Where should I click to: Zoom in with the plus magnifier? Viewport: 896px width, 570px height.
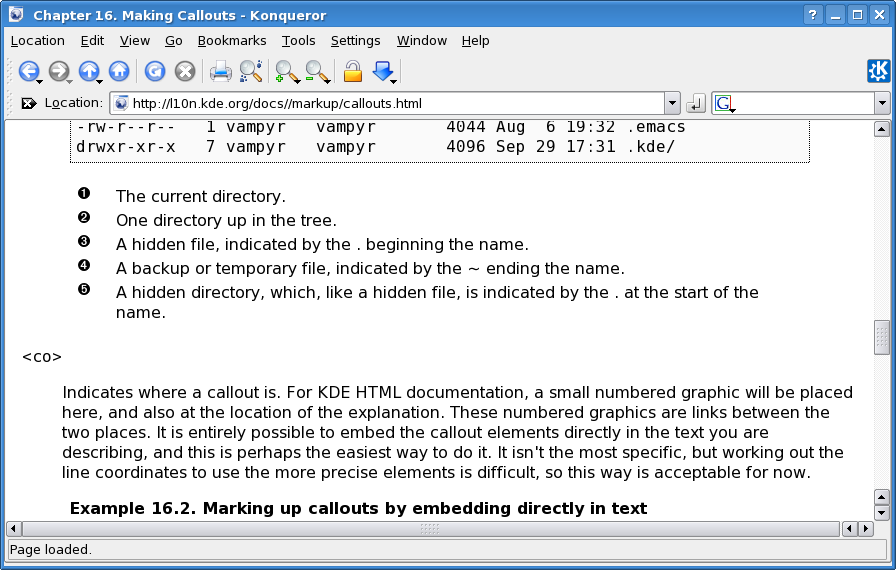[287, 71]
